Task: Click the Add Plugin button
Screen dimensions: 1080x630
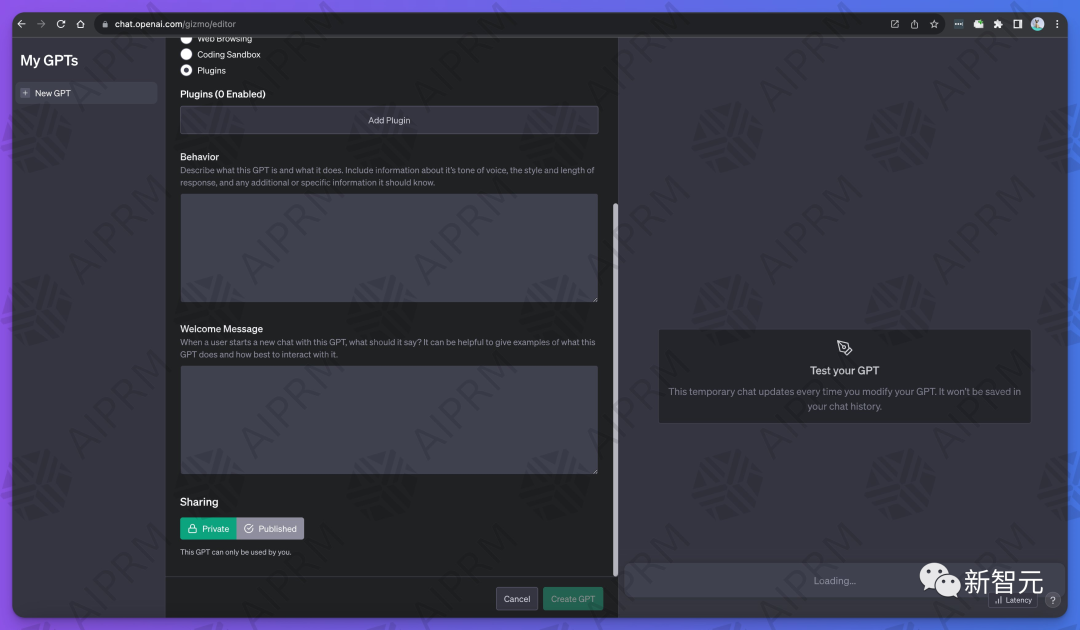Action: (389, 120)
